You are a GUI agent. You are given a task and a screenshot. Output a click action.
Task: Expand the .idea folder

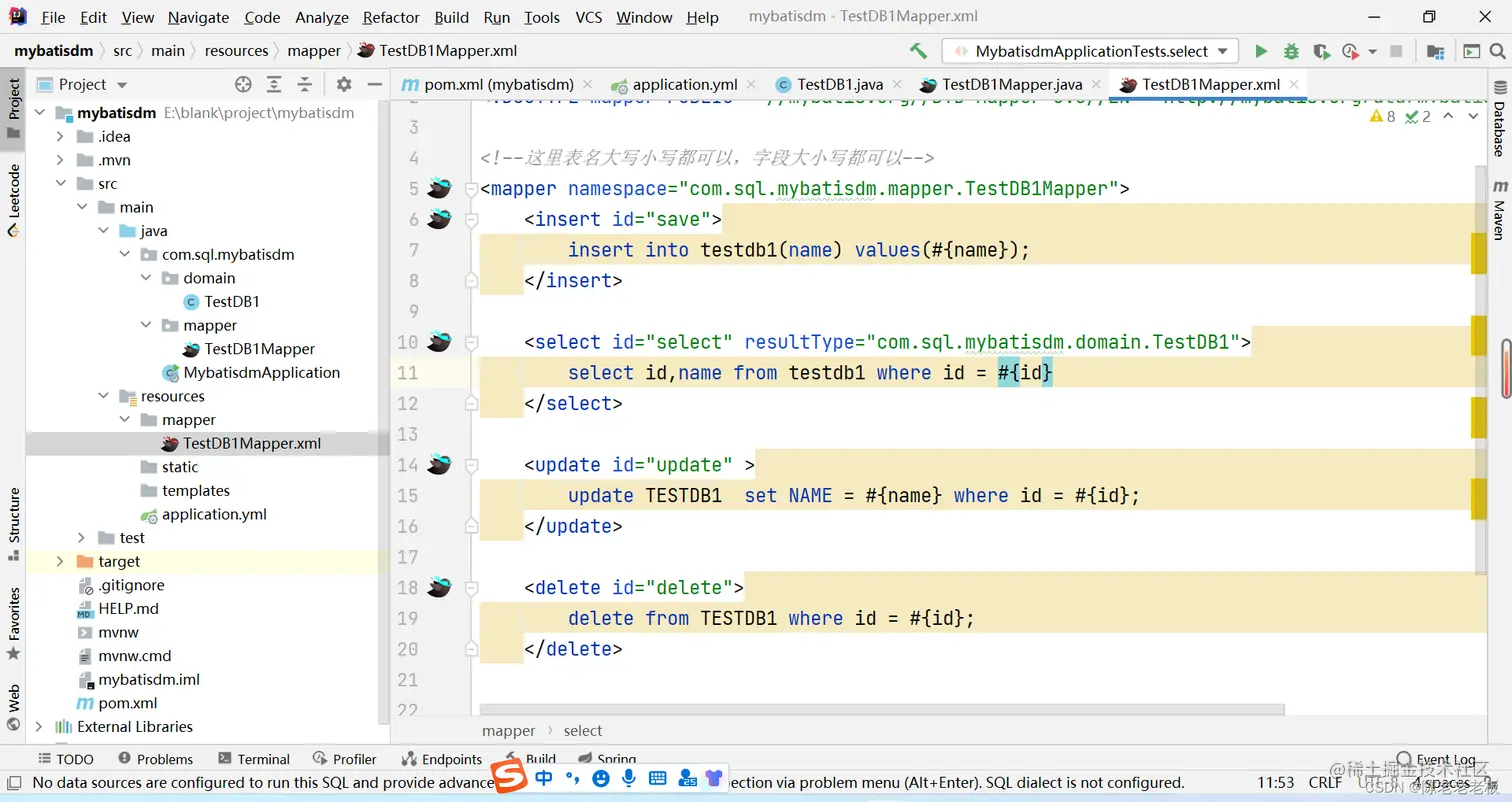click(x=61, y=136)
